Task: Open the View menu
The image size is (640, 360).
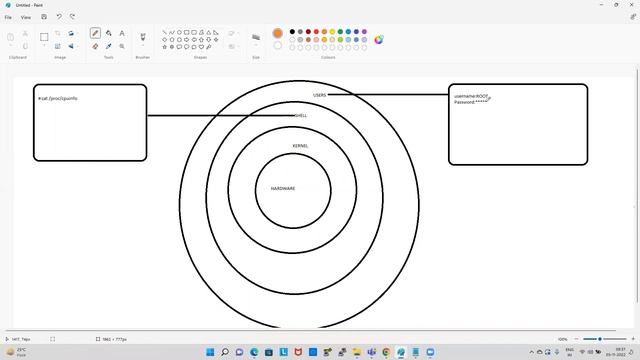Action: [26, 17]
